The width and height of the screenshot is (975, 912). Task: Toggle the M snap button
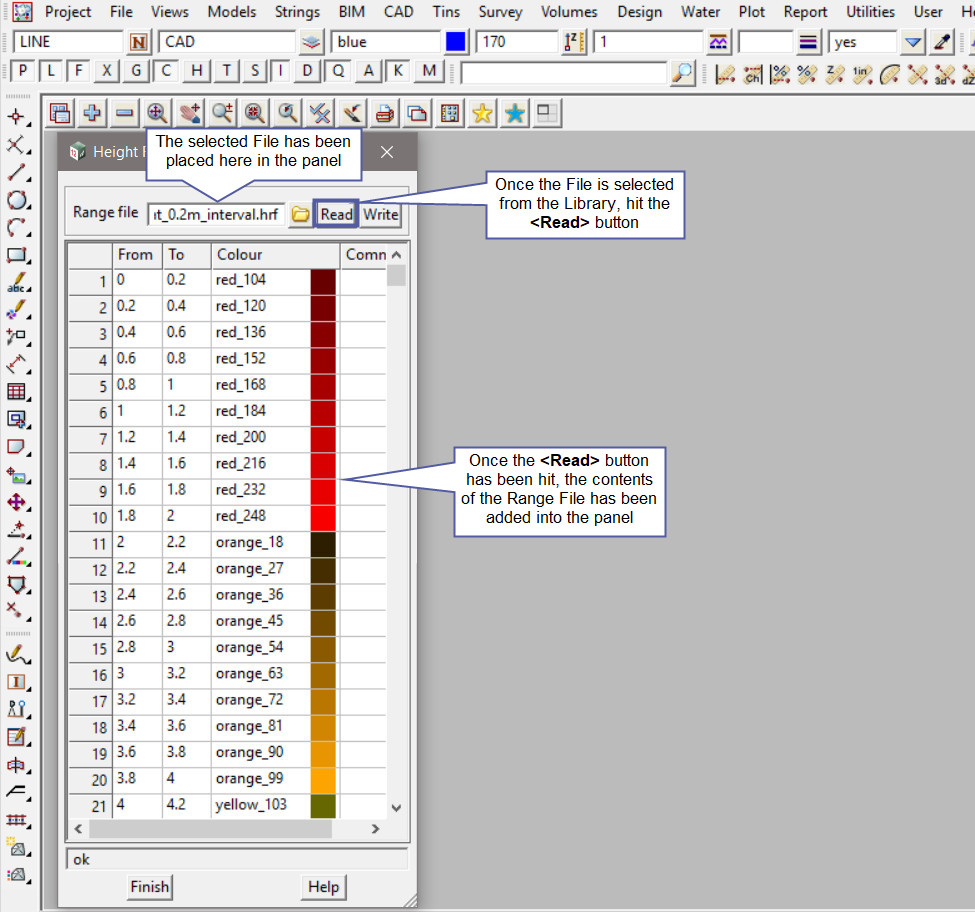(430, 72)
